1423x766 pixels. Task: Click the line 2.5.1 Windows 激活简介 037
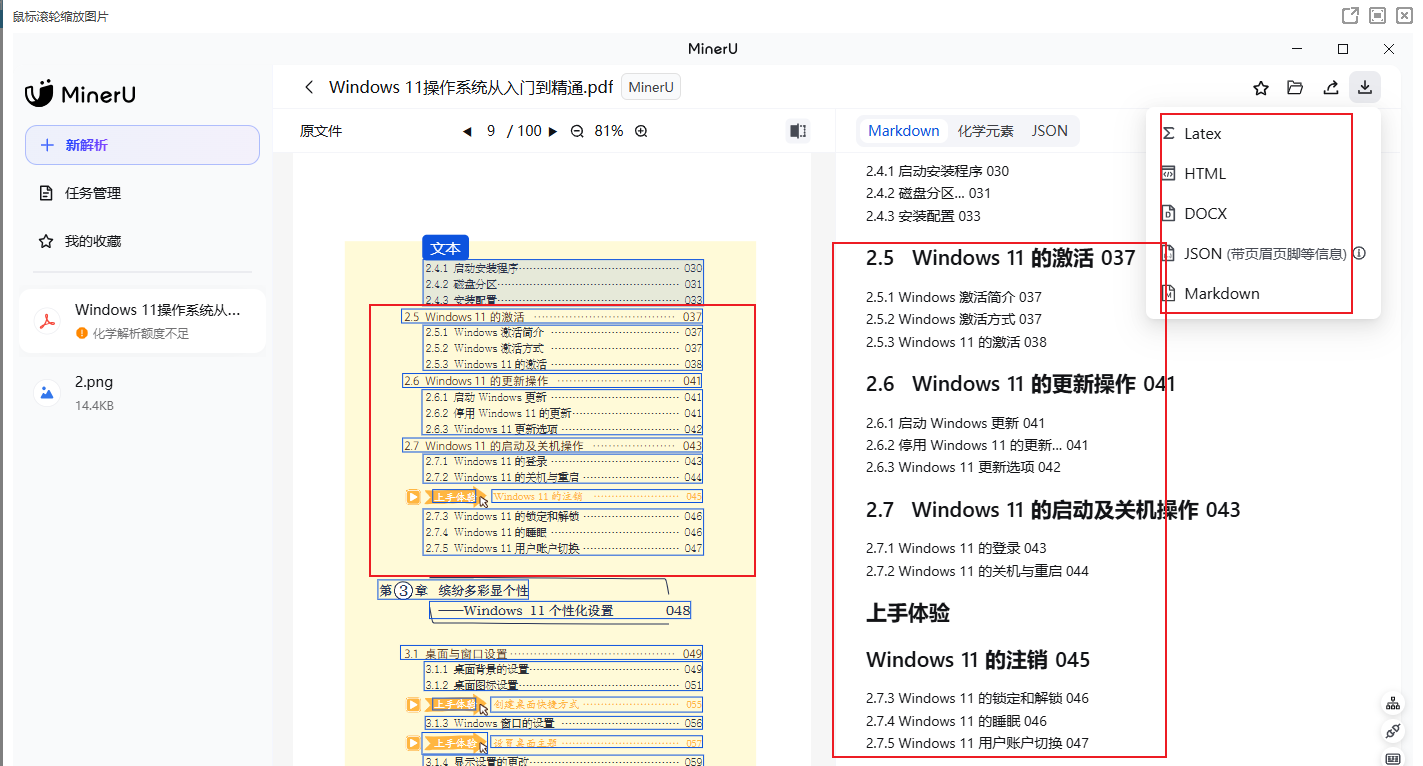[954, 297]
